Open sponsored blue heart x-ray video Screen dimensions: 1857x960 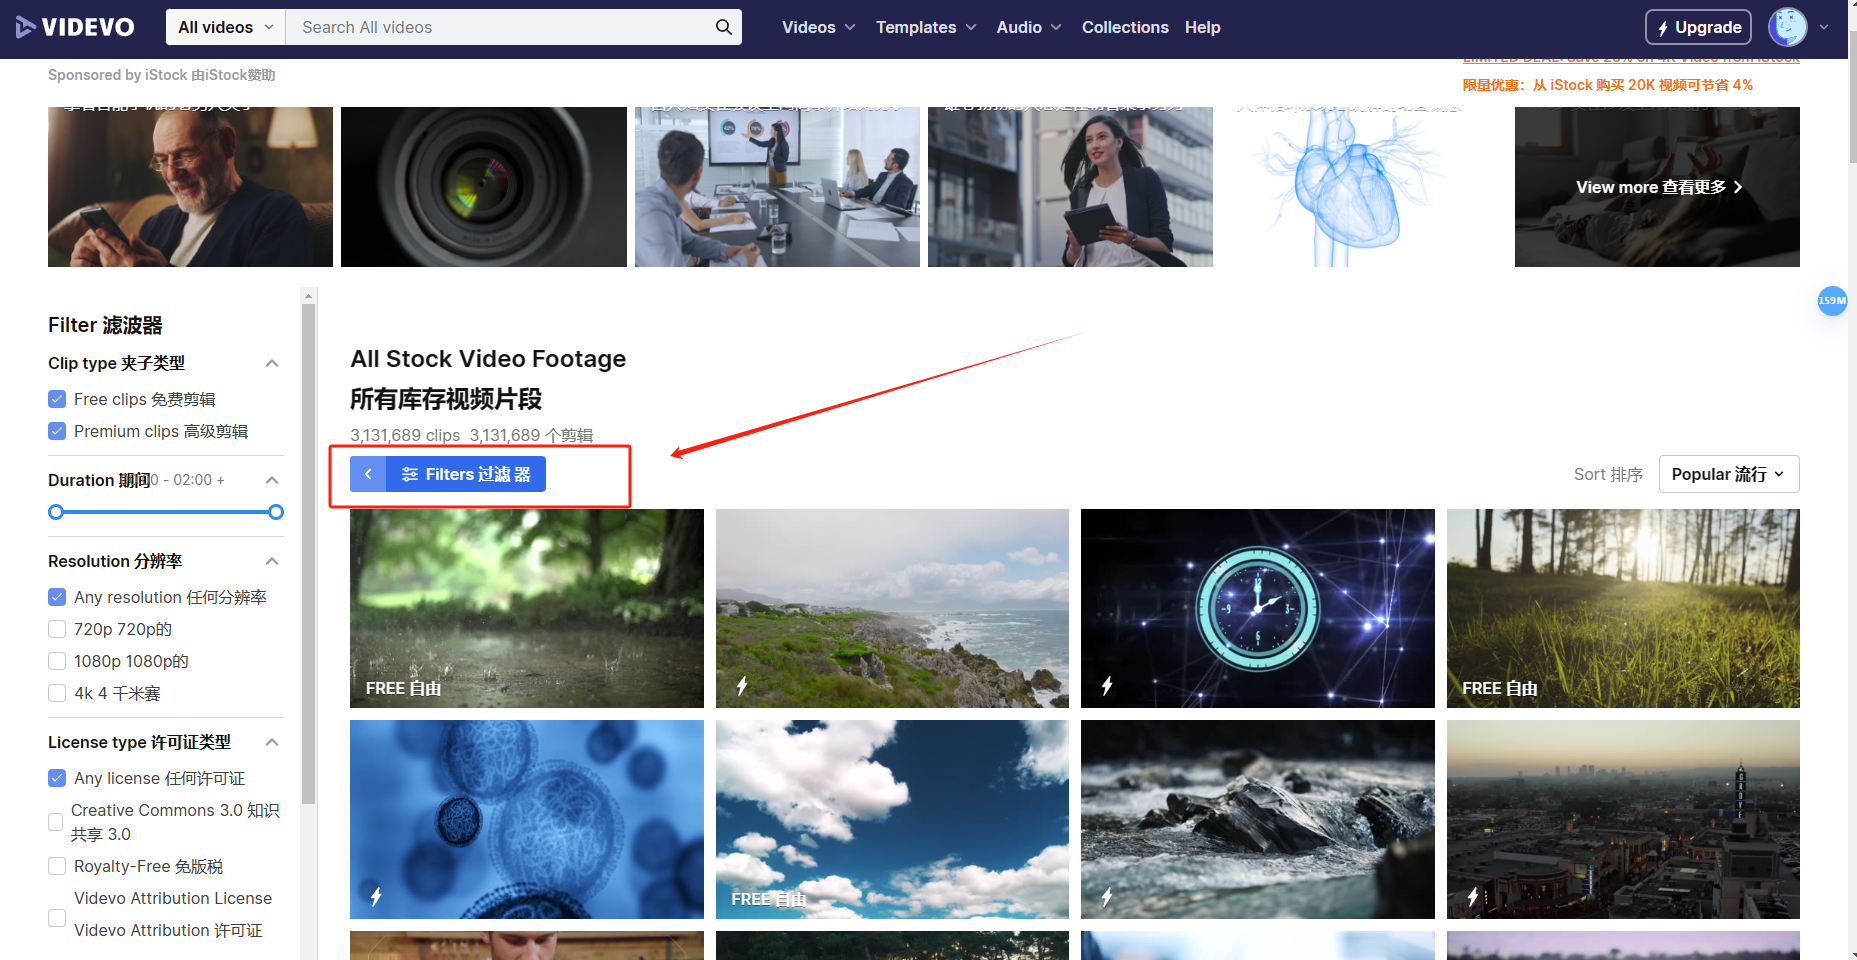tap(1364, 187)
